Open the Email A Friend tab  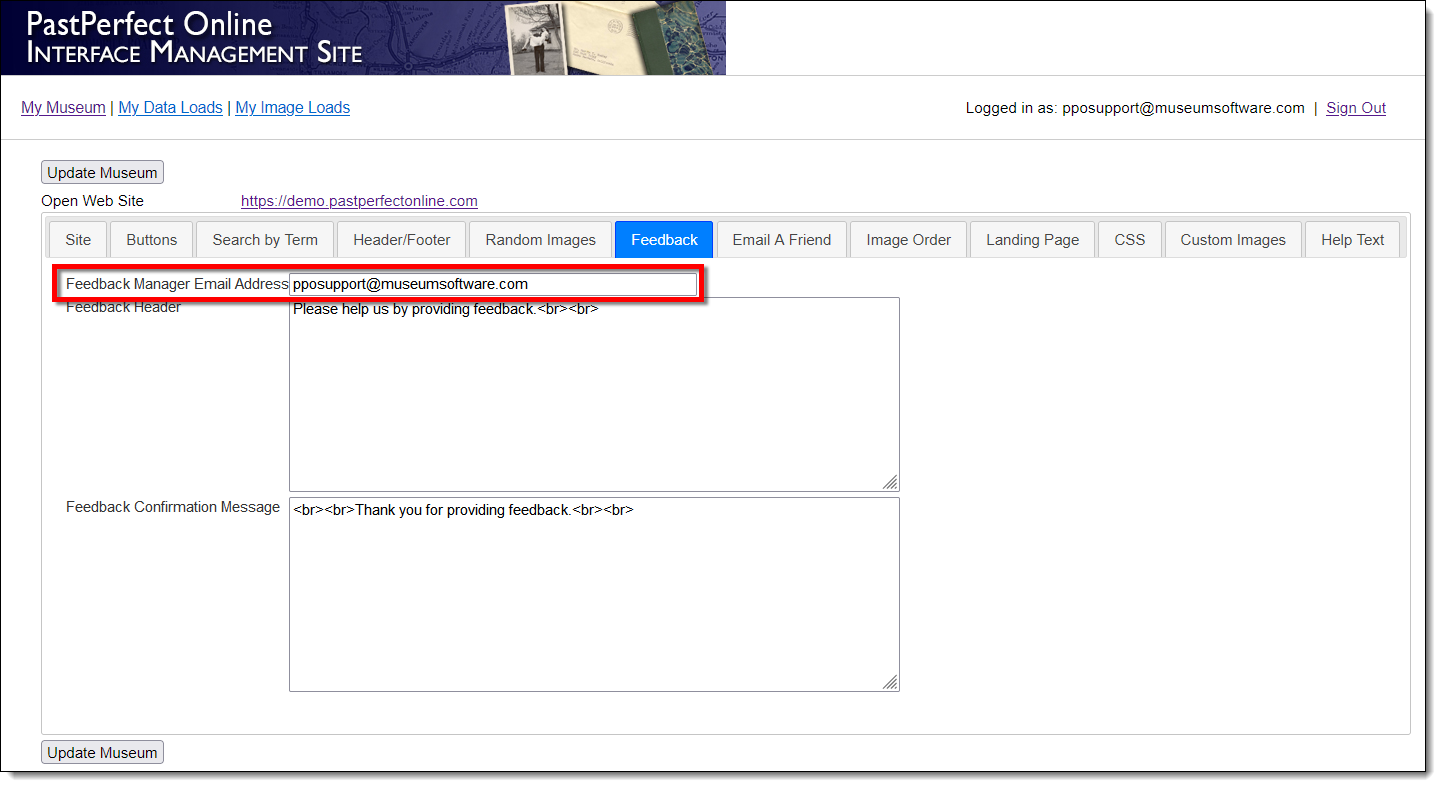[782, 240]
